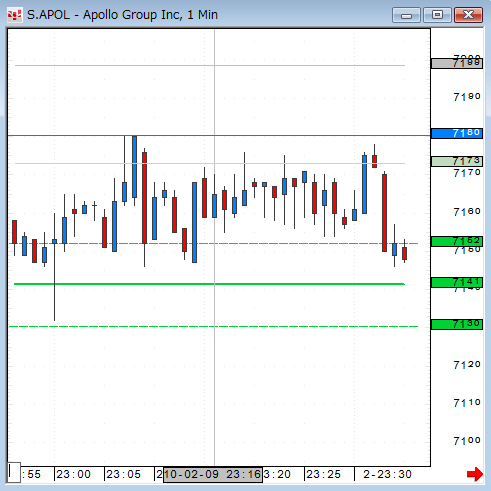491x491 pixels.
Task: Click the 23:25 time axis label
Action: [x=323, y=474]
